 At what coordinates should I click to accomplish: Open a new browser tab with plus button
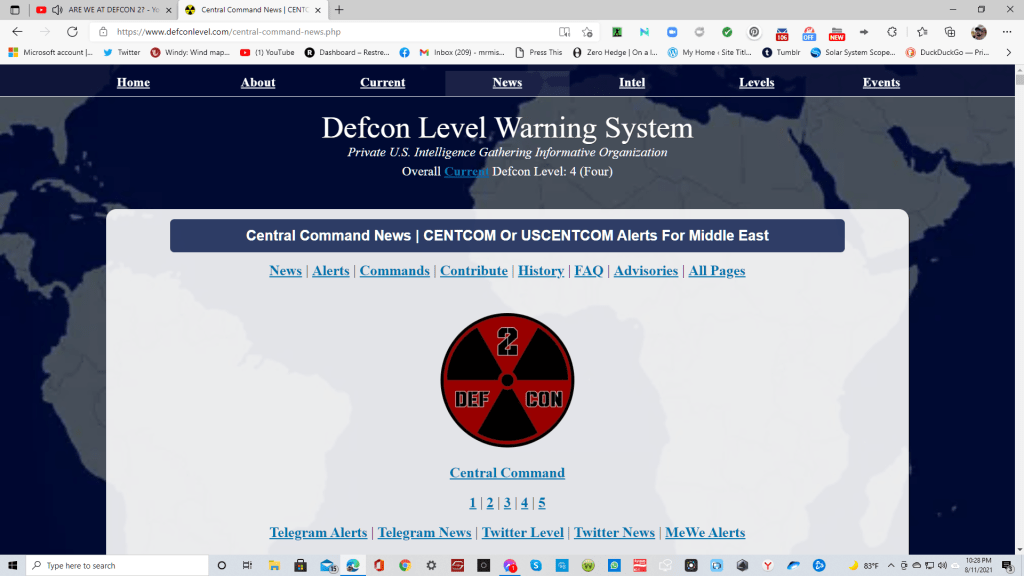(x=339, y=10)
